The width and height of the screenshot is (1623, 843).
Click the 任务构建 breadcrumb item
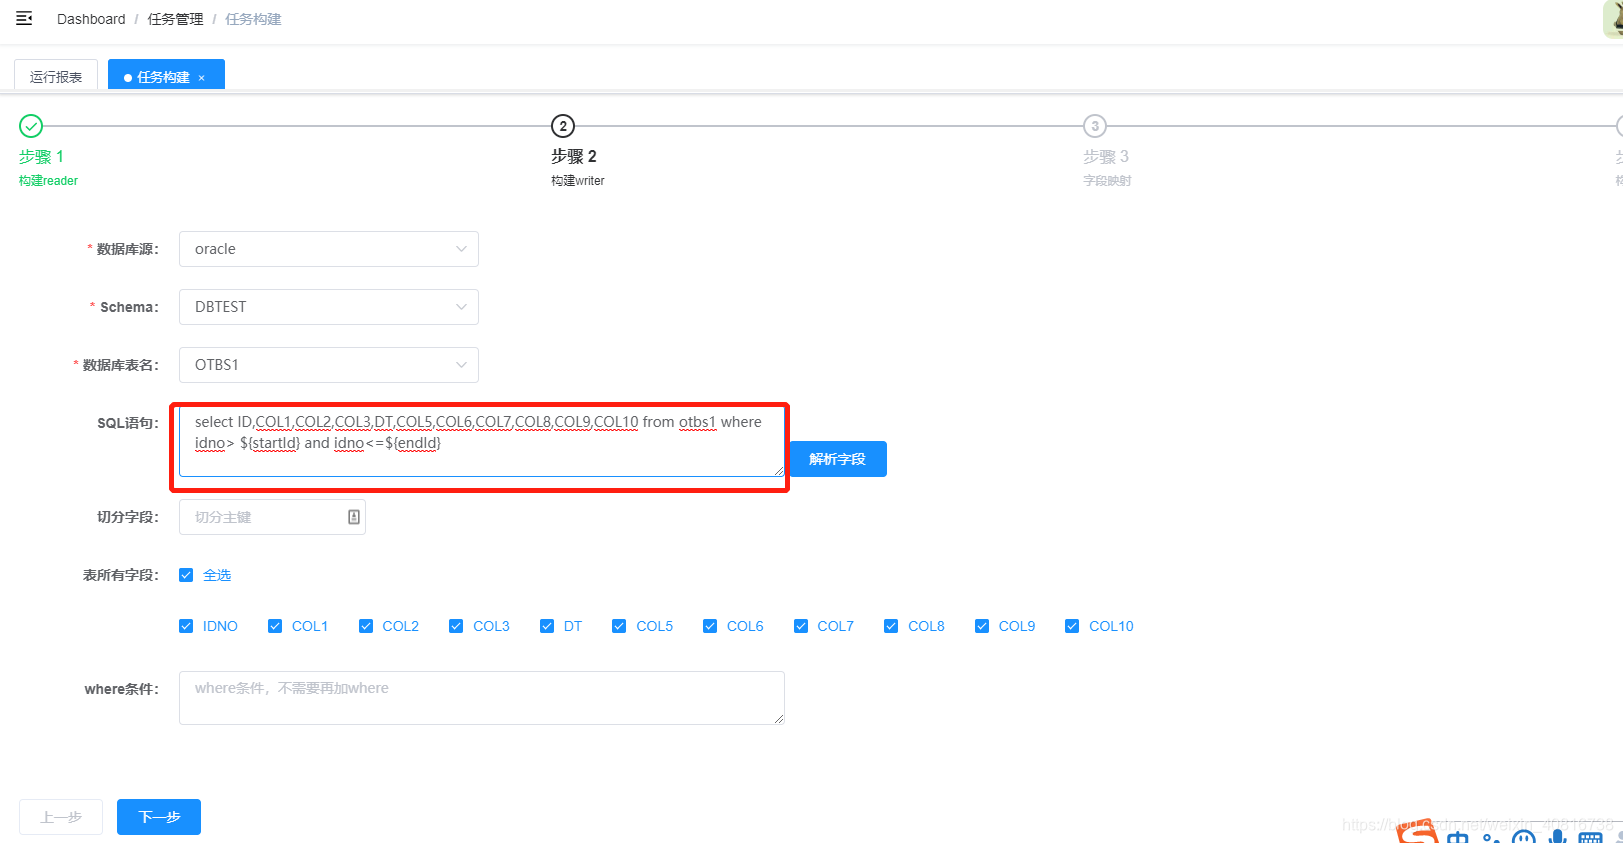click(253, 19)
